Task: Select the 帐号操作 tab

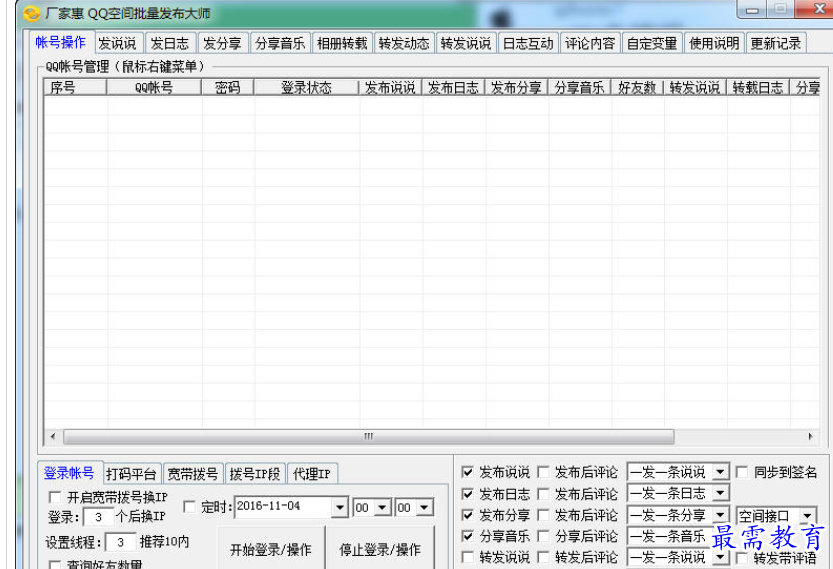Action: (60, 42)
